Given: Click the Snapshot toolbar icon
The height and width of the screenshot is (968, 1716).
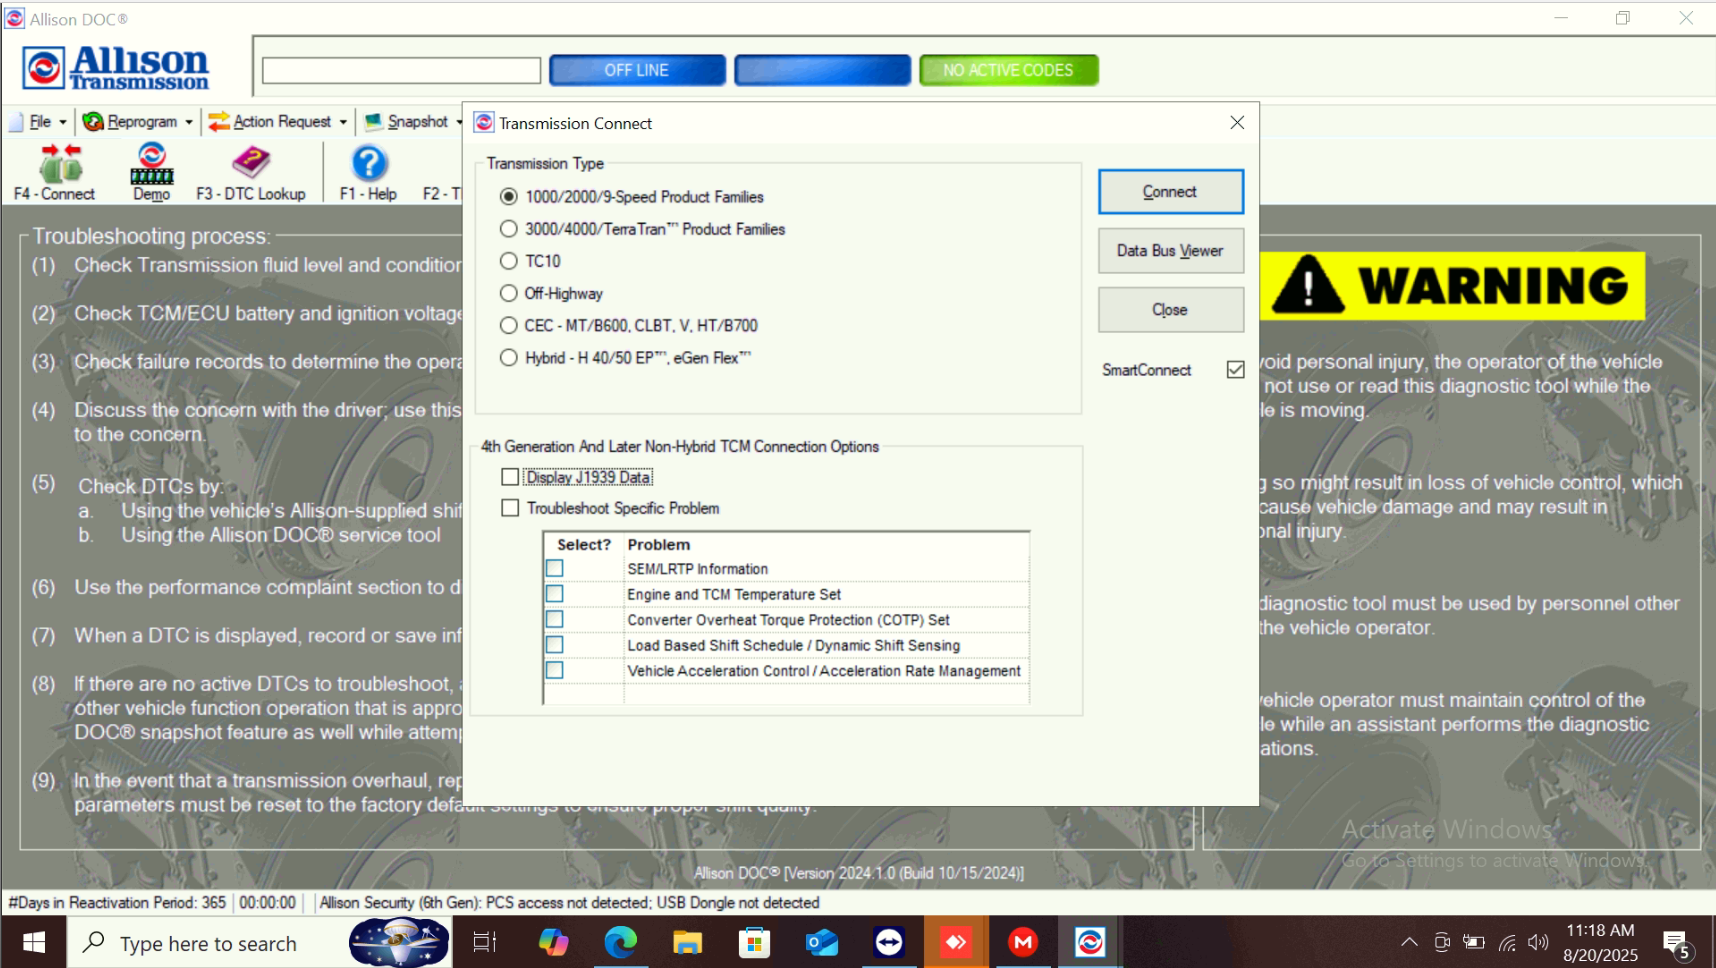Looking at the screenshot, I should [x=373, y=121].
